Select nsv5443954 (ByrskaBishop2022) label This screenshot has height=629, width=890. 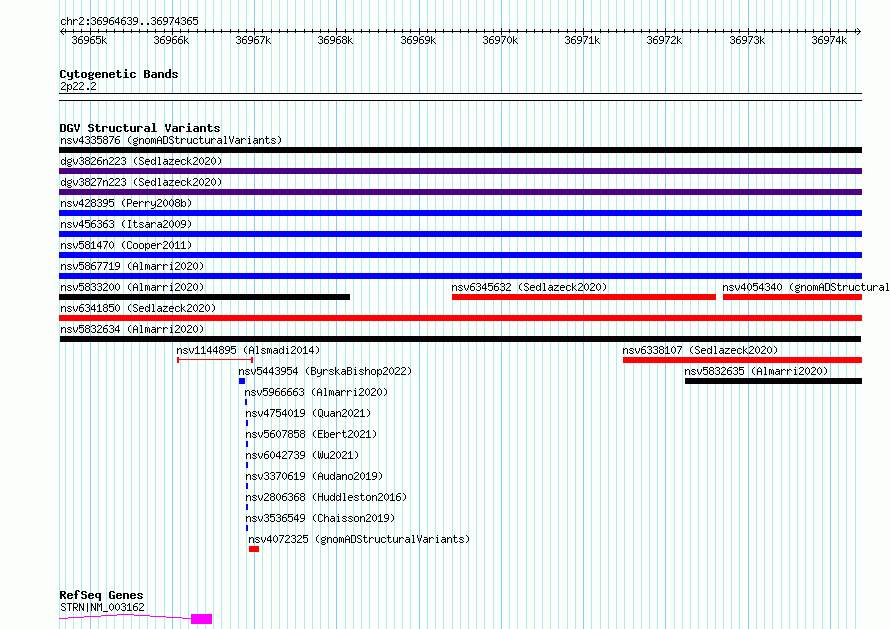tap(325, 371)
